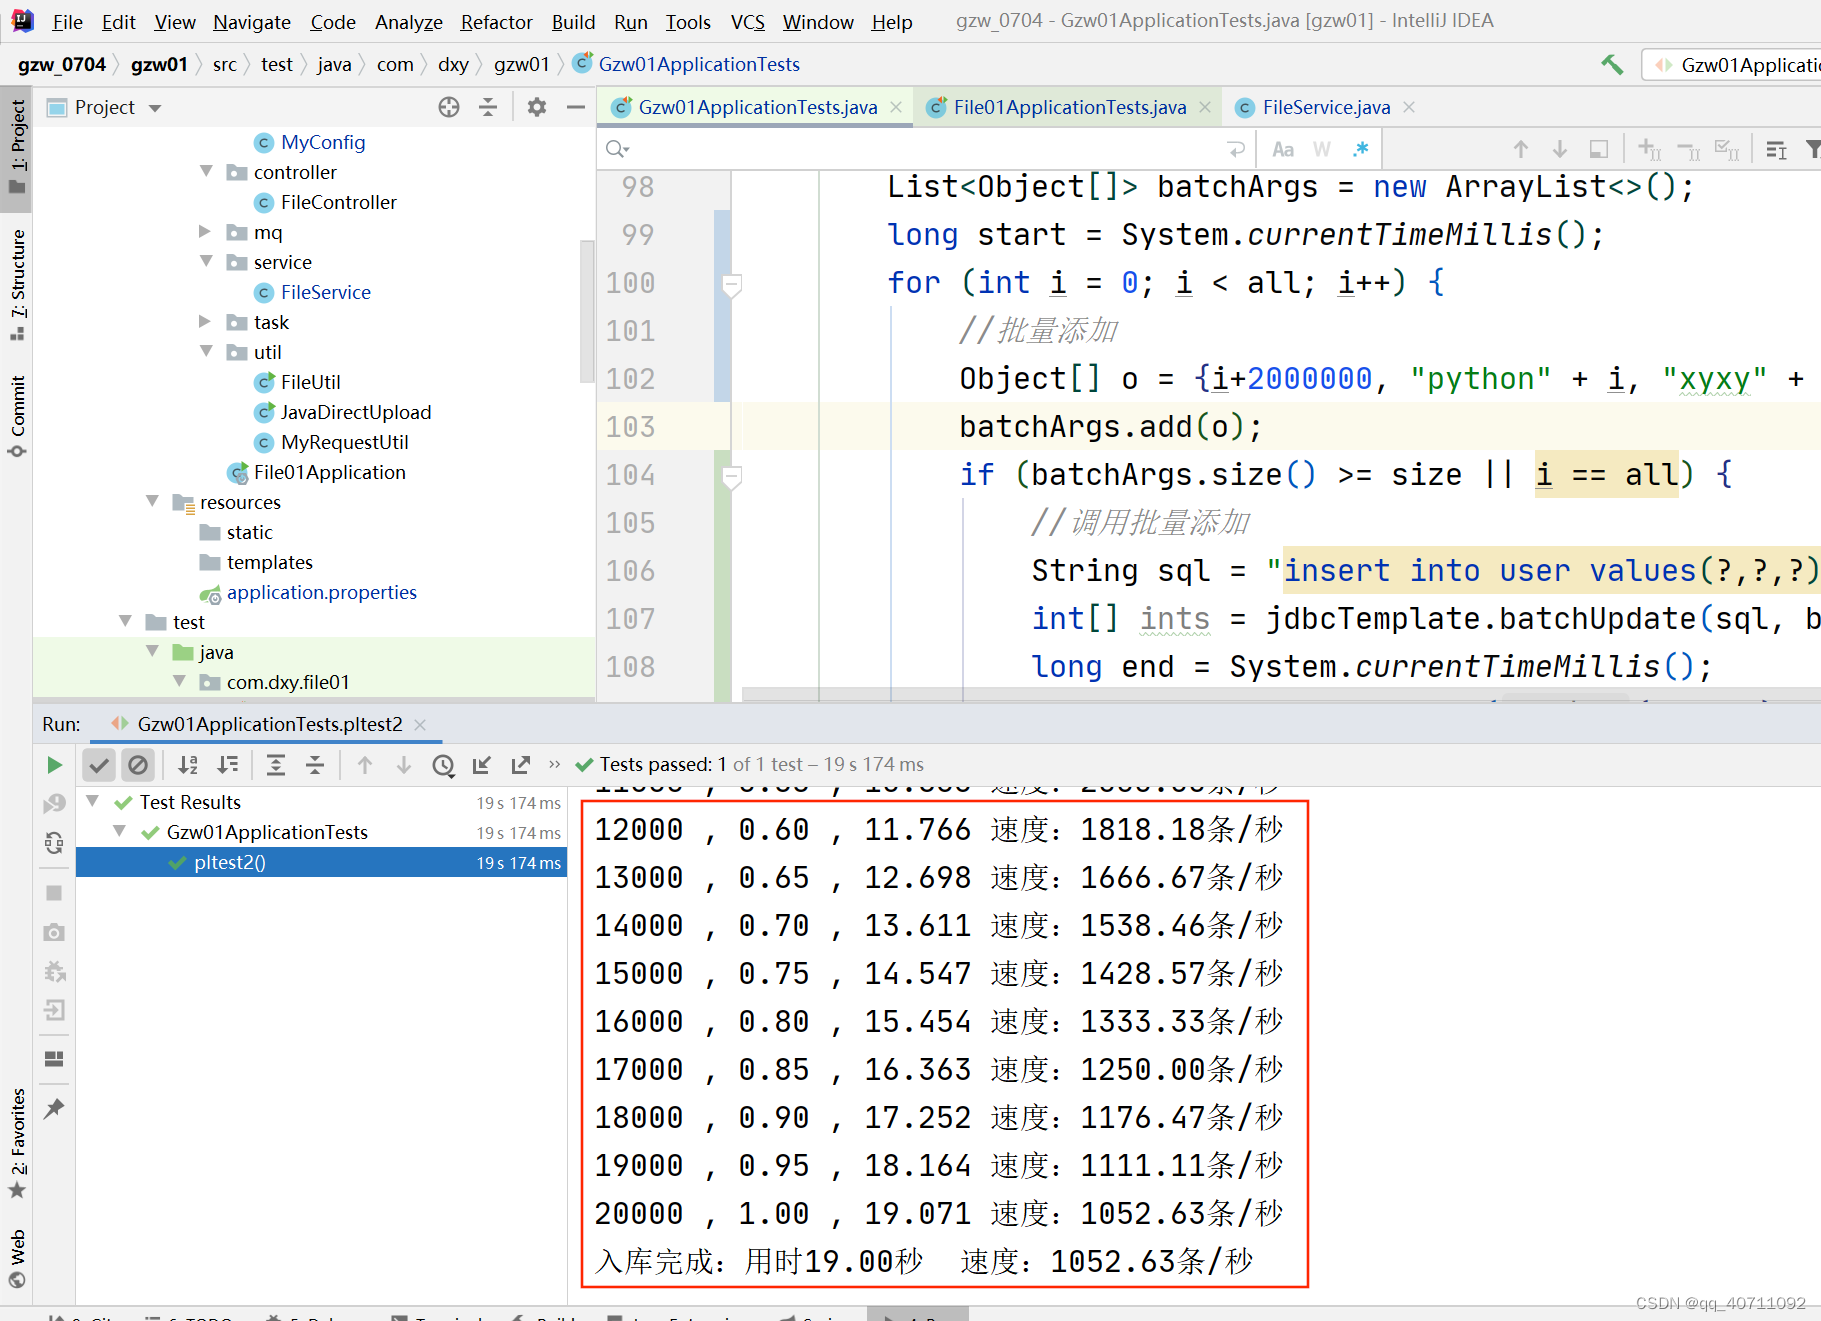Expand all test results icon
Image resolution: width=1821 pixels, height=1321 pixels.
(276, 765)
